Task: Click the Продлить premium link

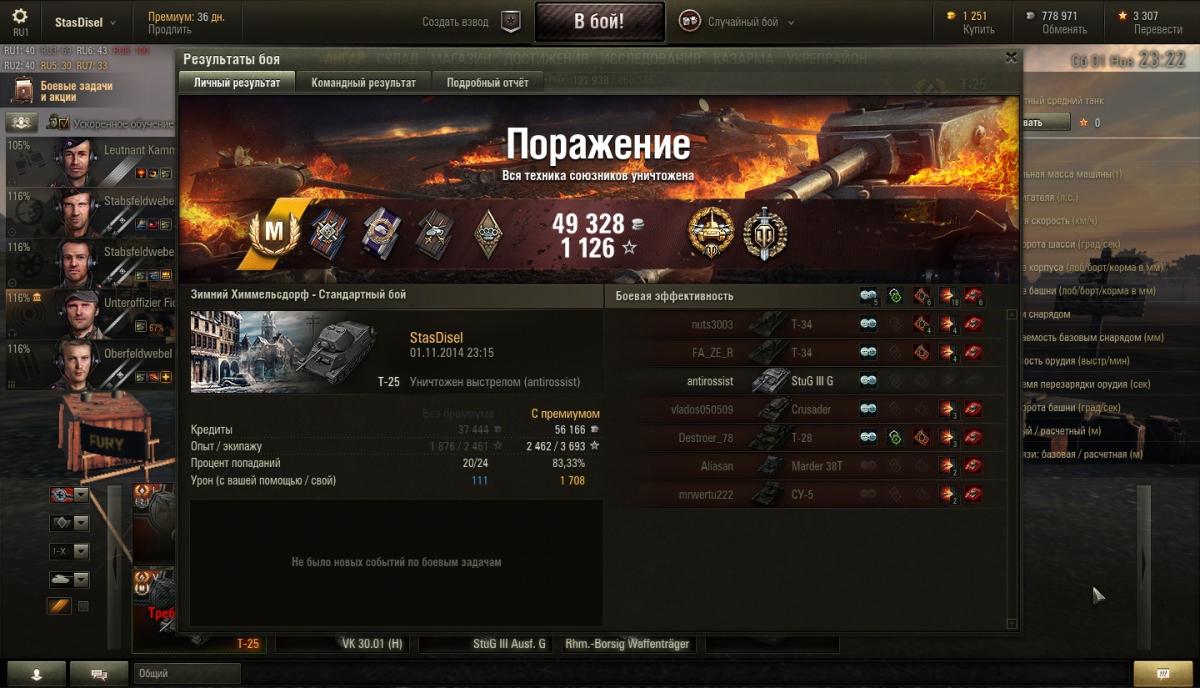Action: (x=169, y=30)
